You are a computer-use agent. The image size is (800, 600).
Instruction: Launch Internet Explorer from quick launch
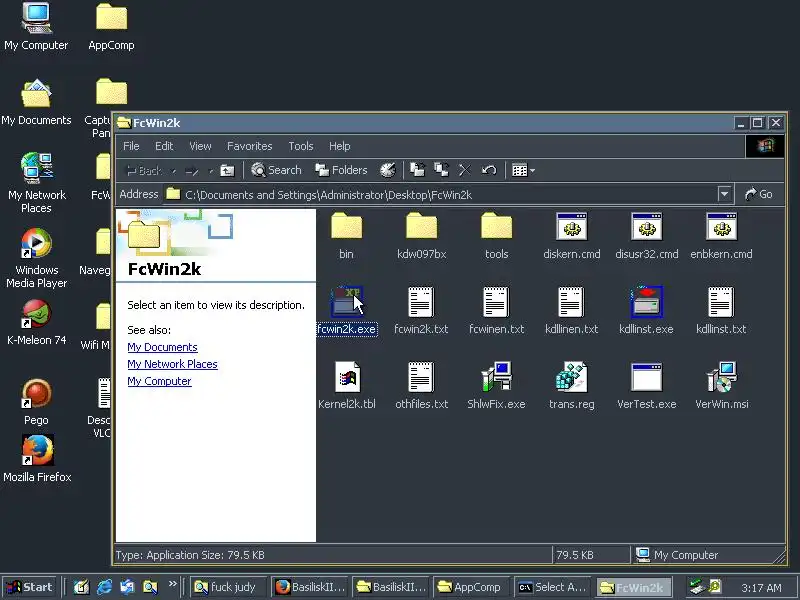[104, 587]
